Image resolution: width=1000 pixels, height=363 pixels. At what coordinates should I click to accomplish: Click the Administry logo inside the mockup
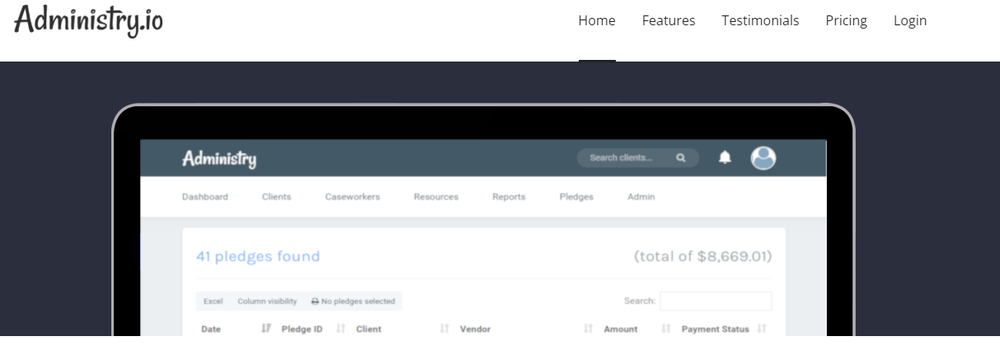pos(219,158)
